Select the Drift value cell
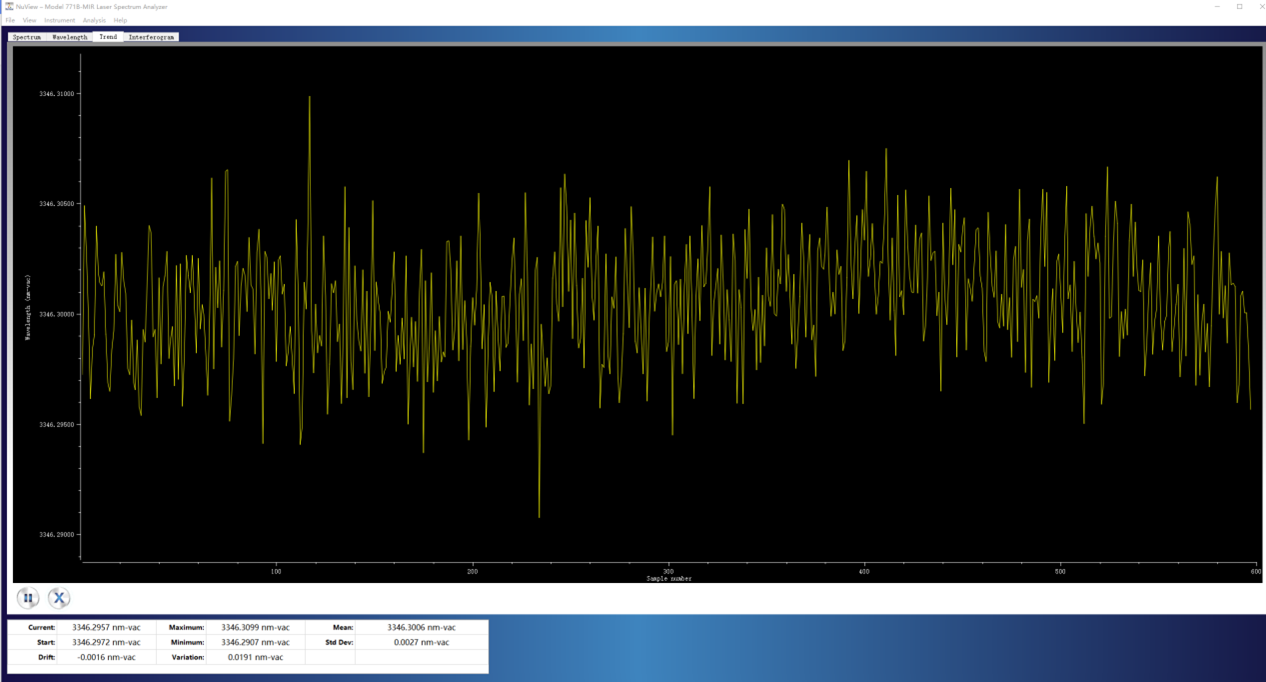Viewport: 1266px width, 682px height. point(106,657)
